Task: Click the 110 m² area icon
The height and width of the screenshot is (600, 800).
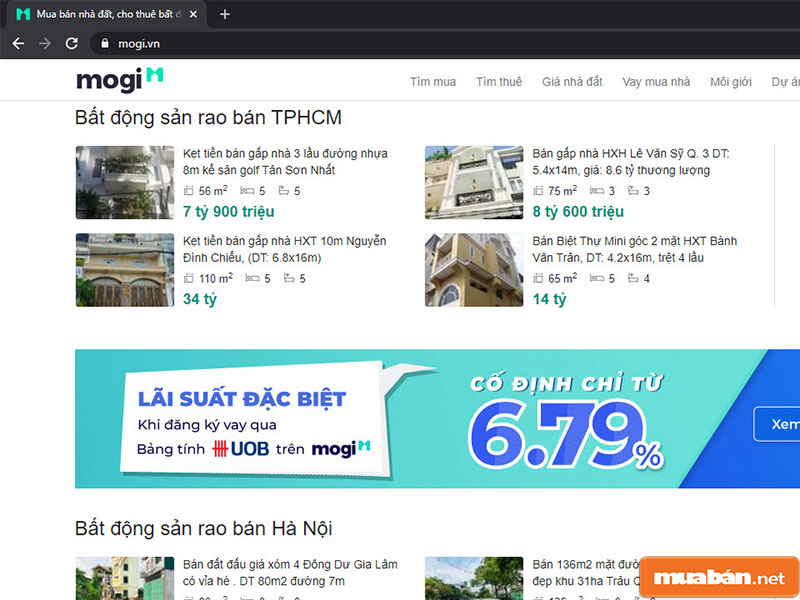Action: click(x=189, y=278)
